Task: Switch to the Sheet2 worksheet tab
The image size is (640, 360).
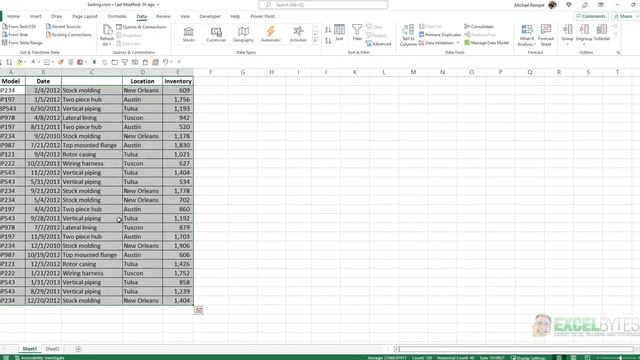Action: click(52, 349)
